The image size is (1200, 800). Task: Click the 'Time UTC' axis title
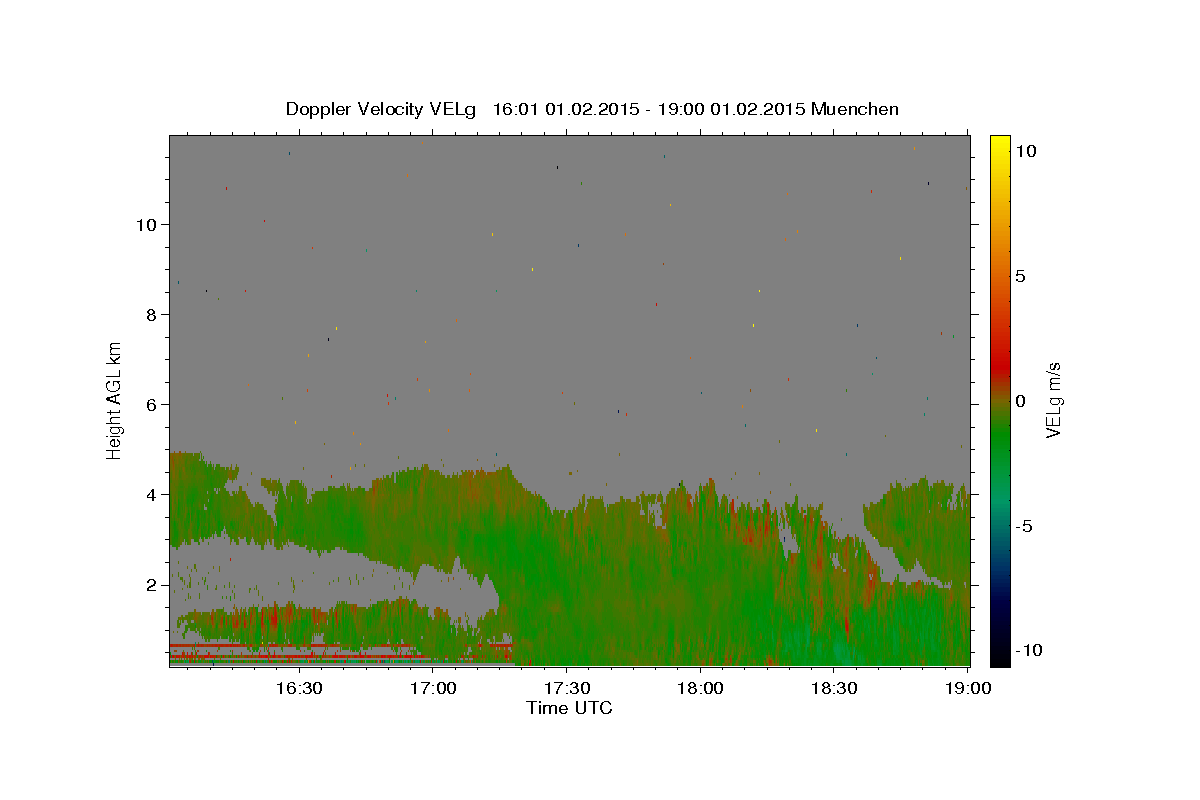click(569, 708)
